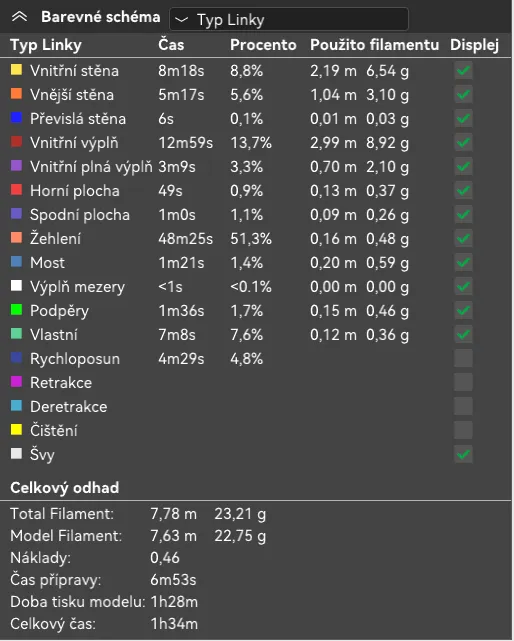The height and width of the screenshot is (641, 514).
Task: Click the green Podpěry color swatch
Action: 16,310
